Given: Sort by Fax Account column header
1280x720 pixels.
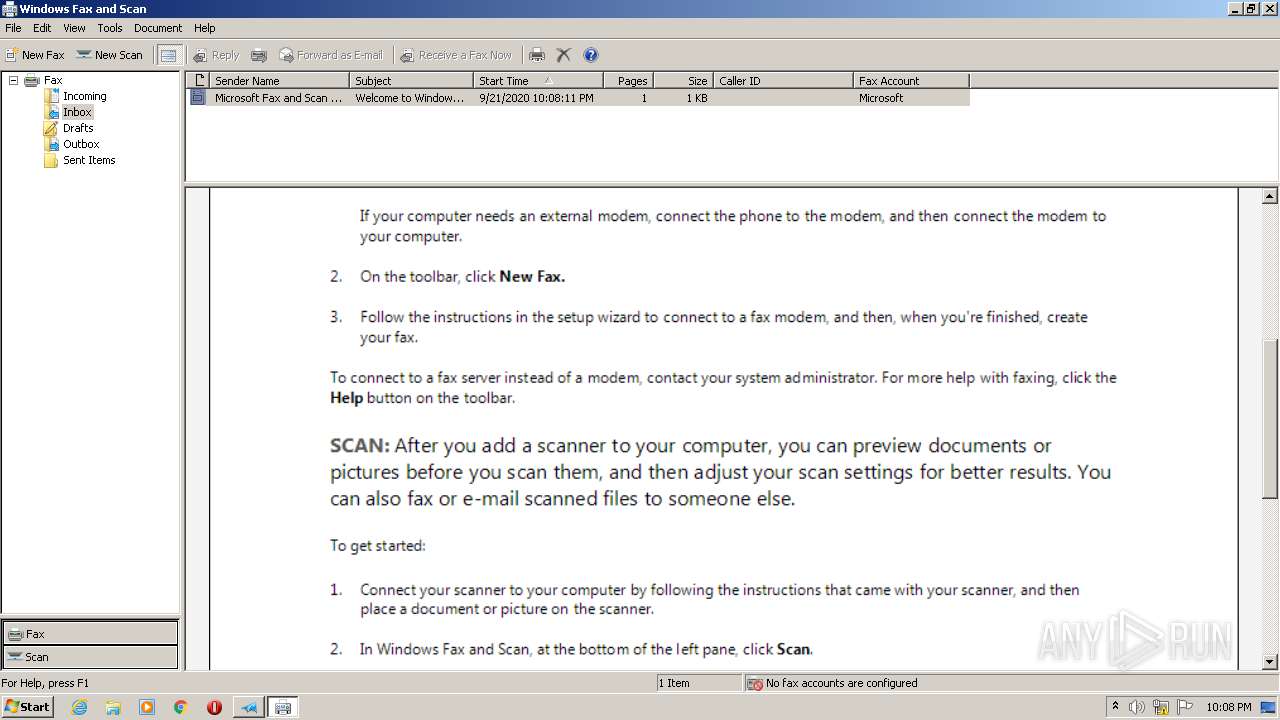Looking at the screenshot, I should click(911, 81).
